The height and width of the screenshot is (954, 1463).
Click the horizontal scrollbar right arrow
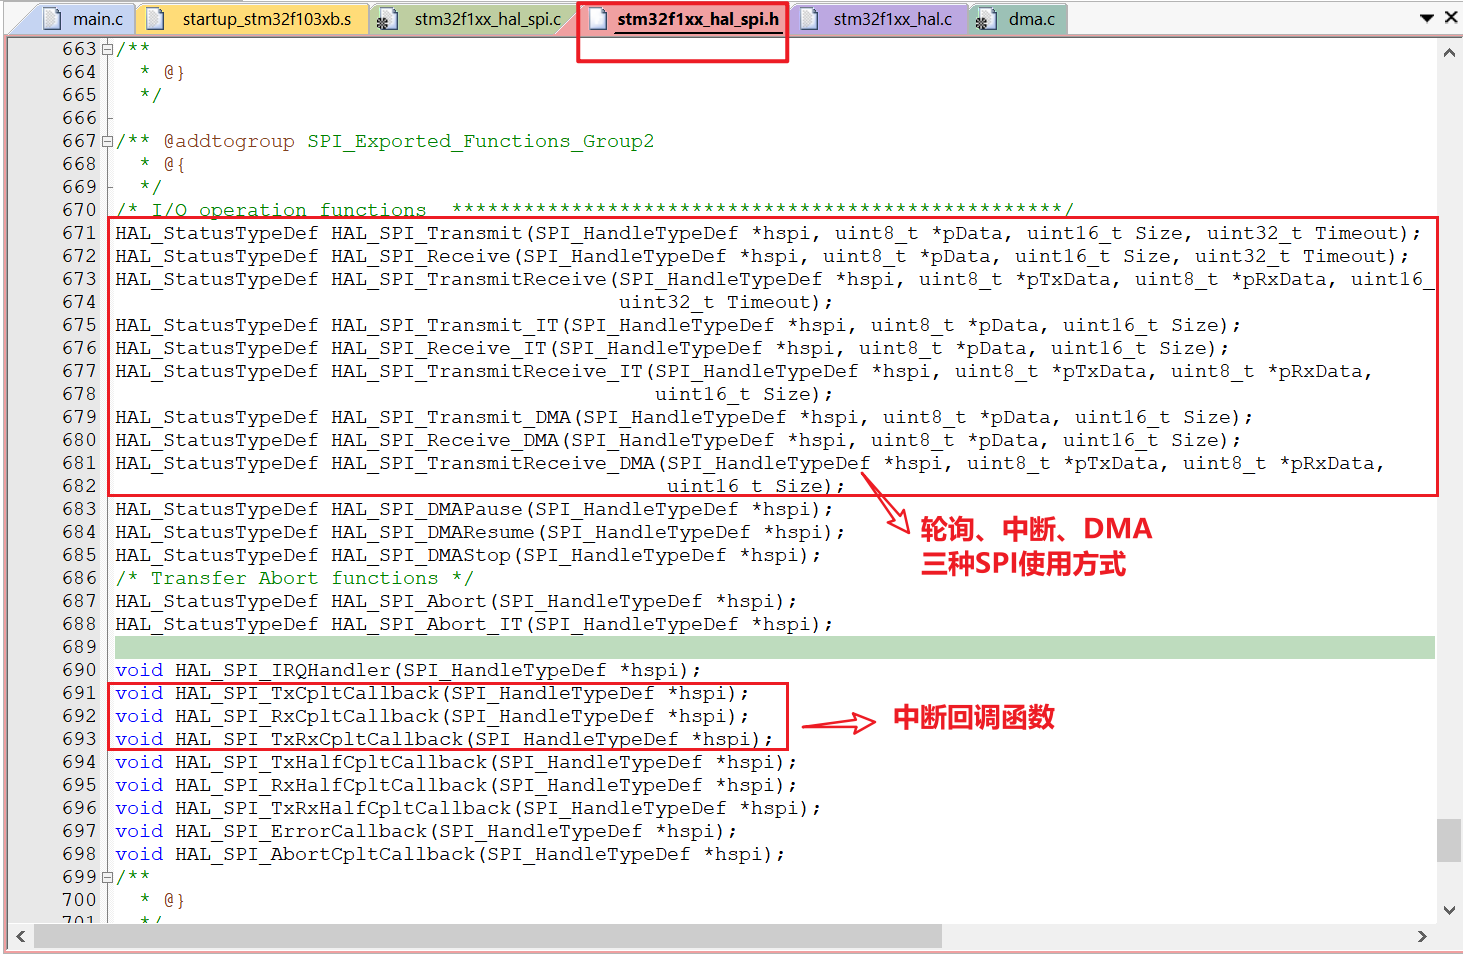click(x=1422, y=936)
